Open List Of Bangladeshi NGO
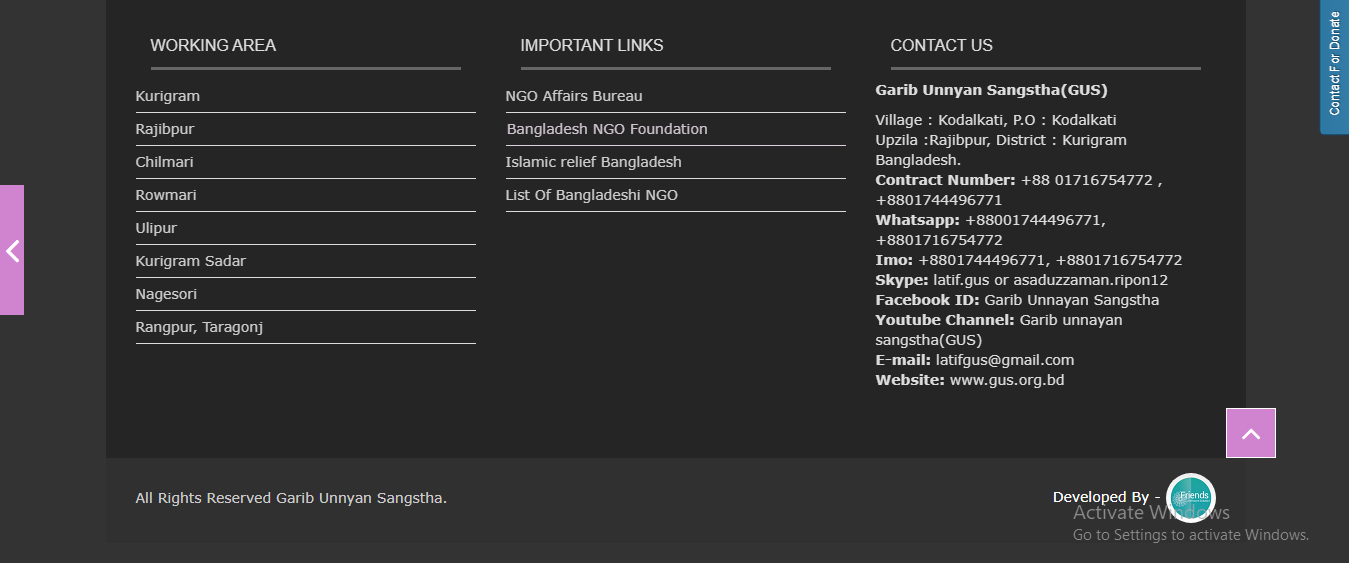This screenshot has width=1349, height=563. click(591, 195)
